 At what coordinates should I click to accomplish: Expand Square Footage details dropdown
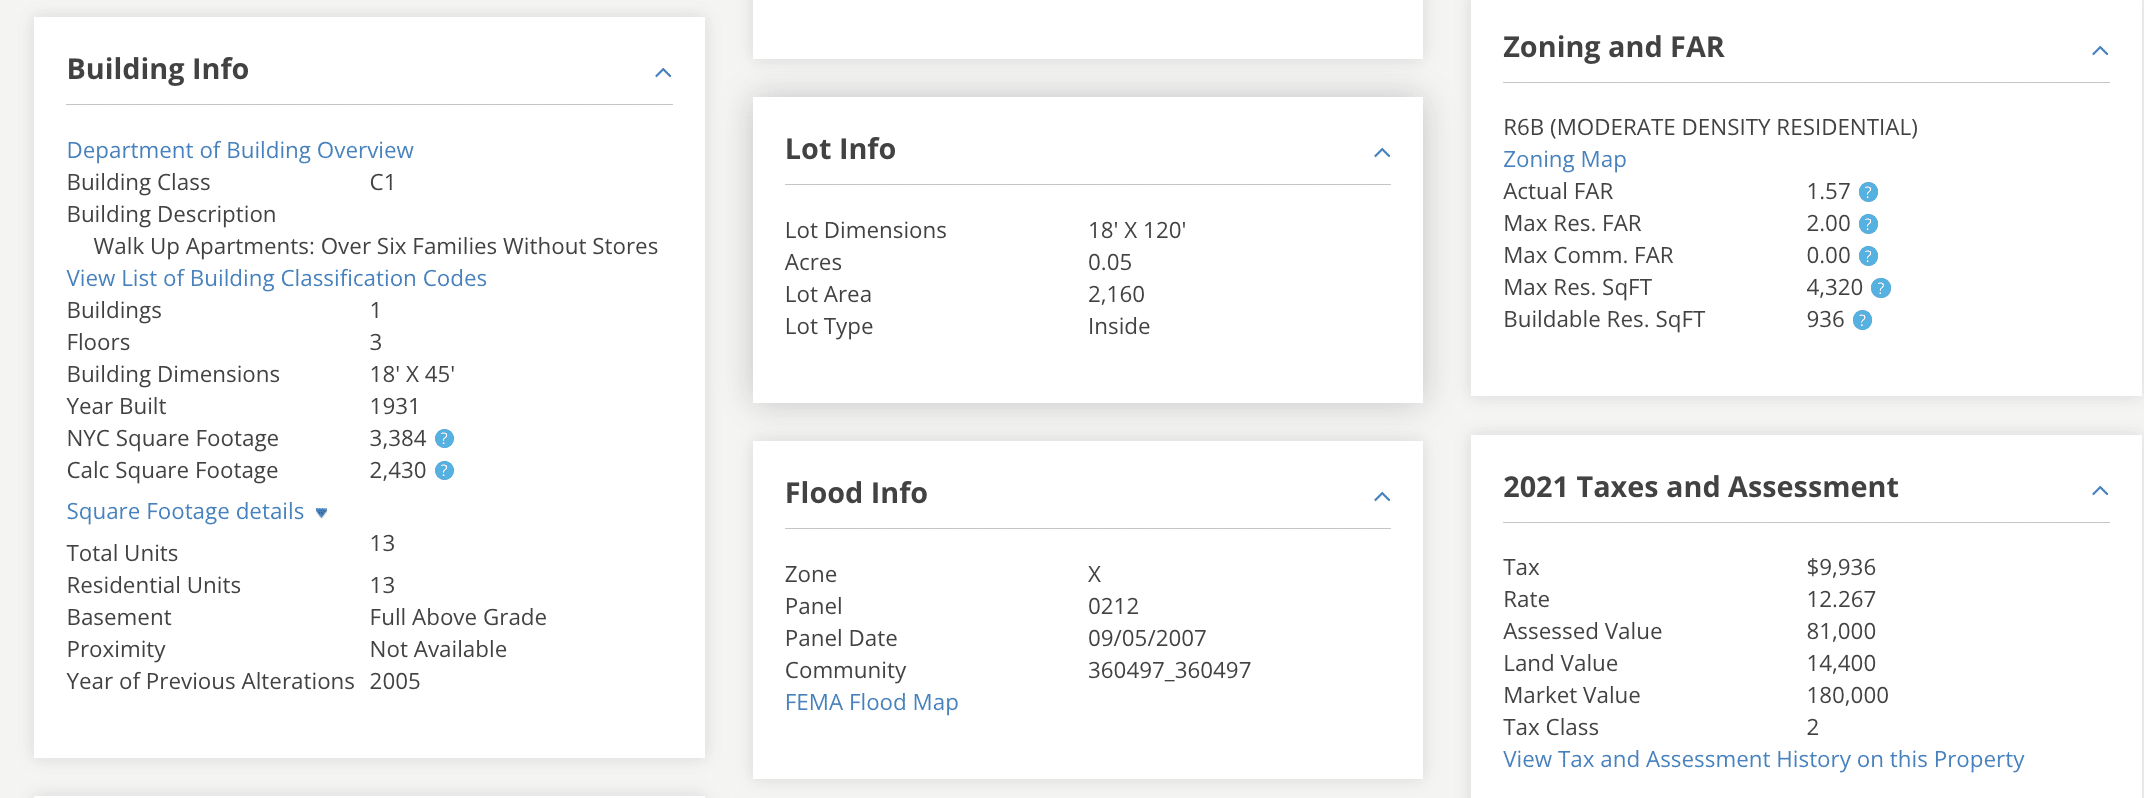coord(196,512)
